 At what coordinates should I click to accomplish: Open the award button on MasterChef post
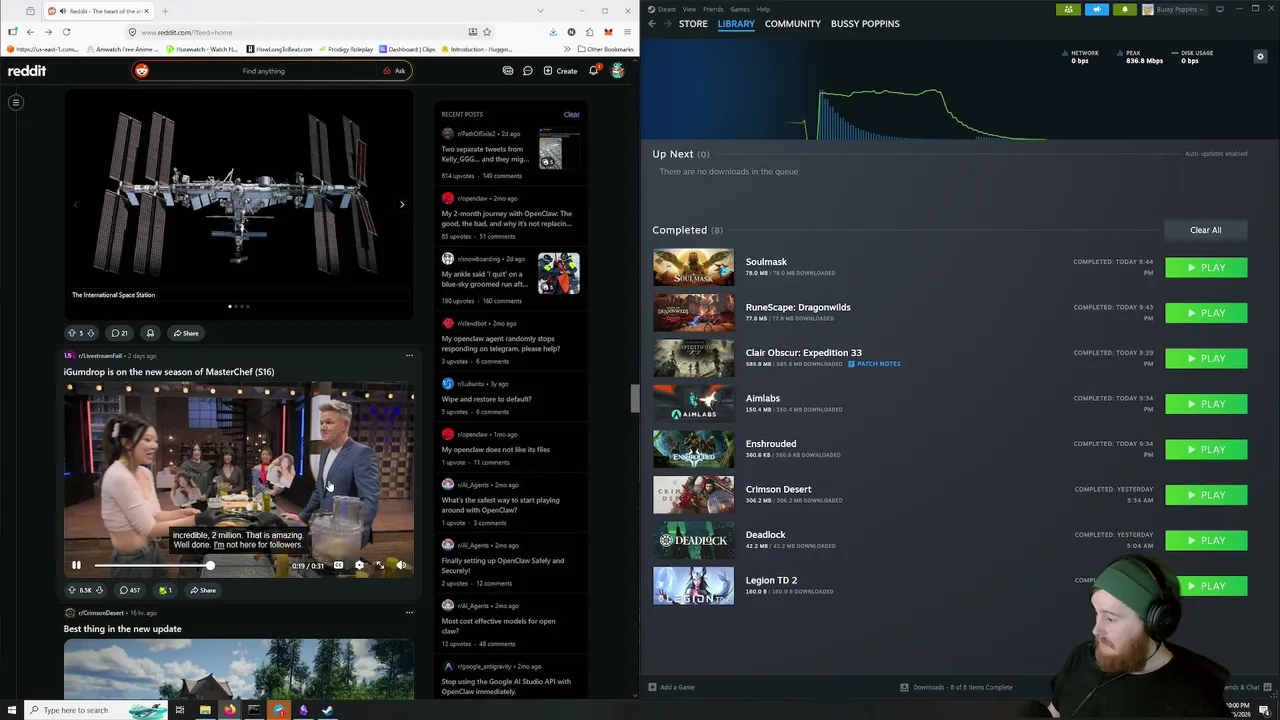tap(165, 590)
